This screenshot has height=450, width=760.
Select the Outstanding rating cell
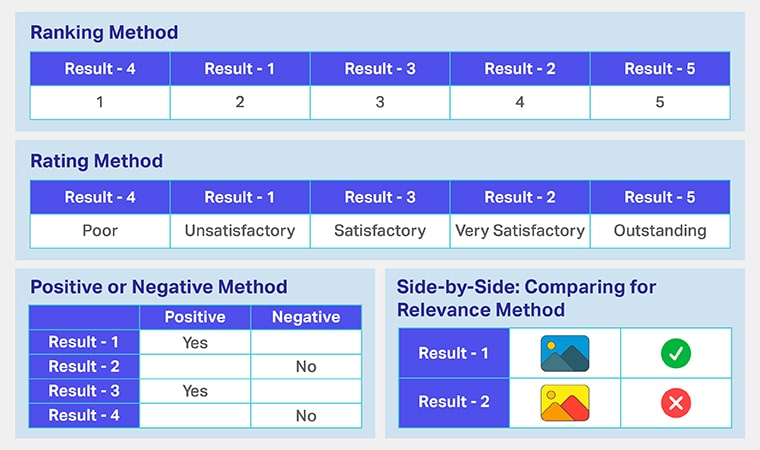point(660,230)
